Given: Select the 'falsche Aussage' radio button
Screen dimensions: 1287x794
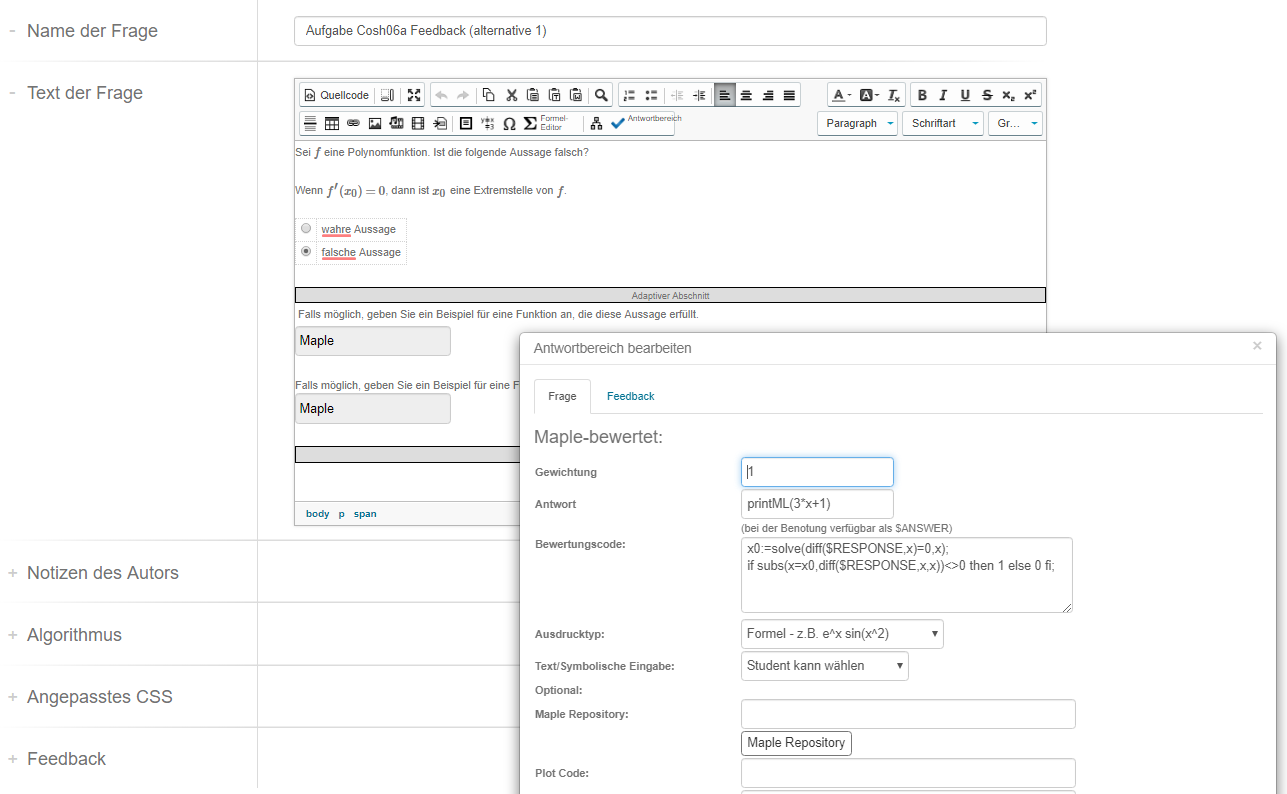Looking at the screenshot, I should click(306, 251).
